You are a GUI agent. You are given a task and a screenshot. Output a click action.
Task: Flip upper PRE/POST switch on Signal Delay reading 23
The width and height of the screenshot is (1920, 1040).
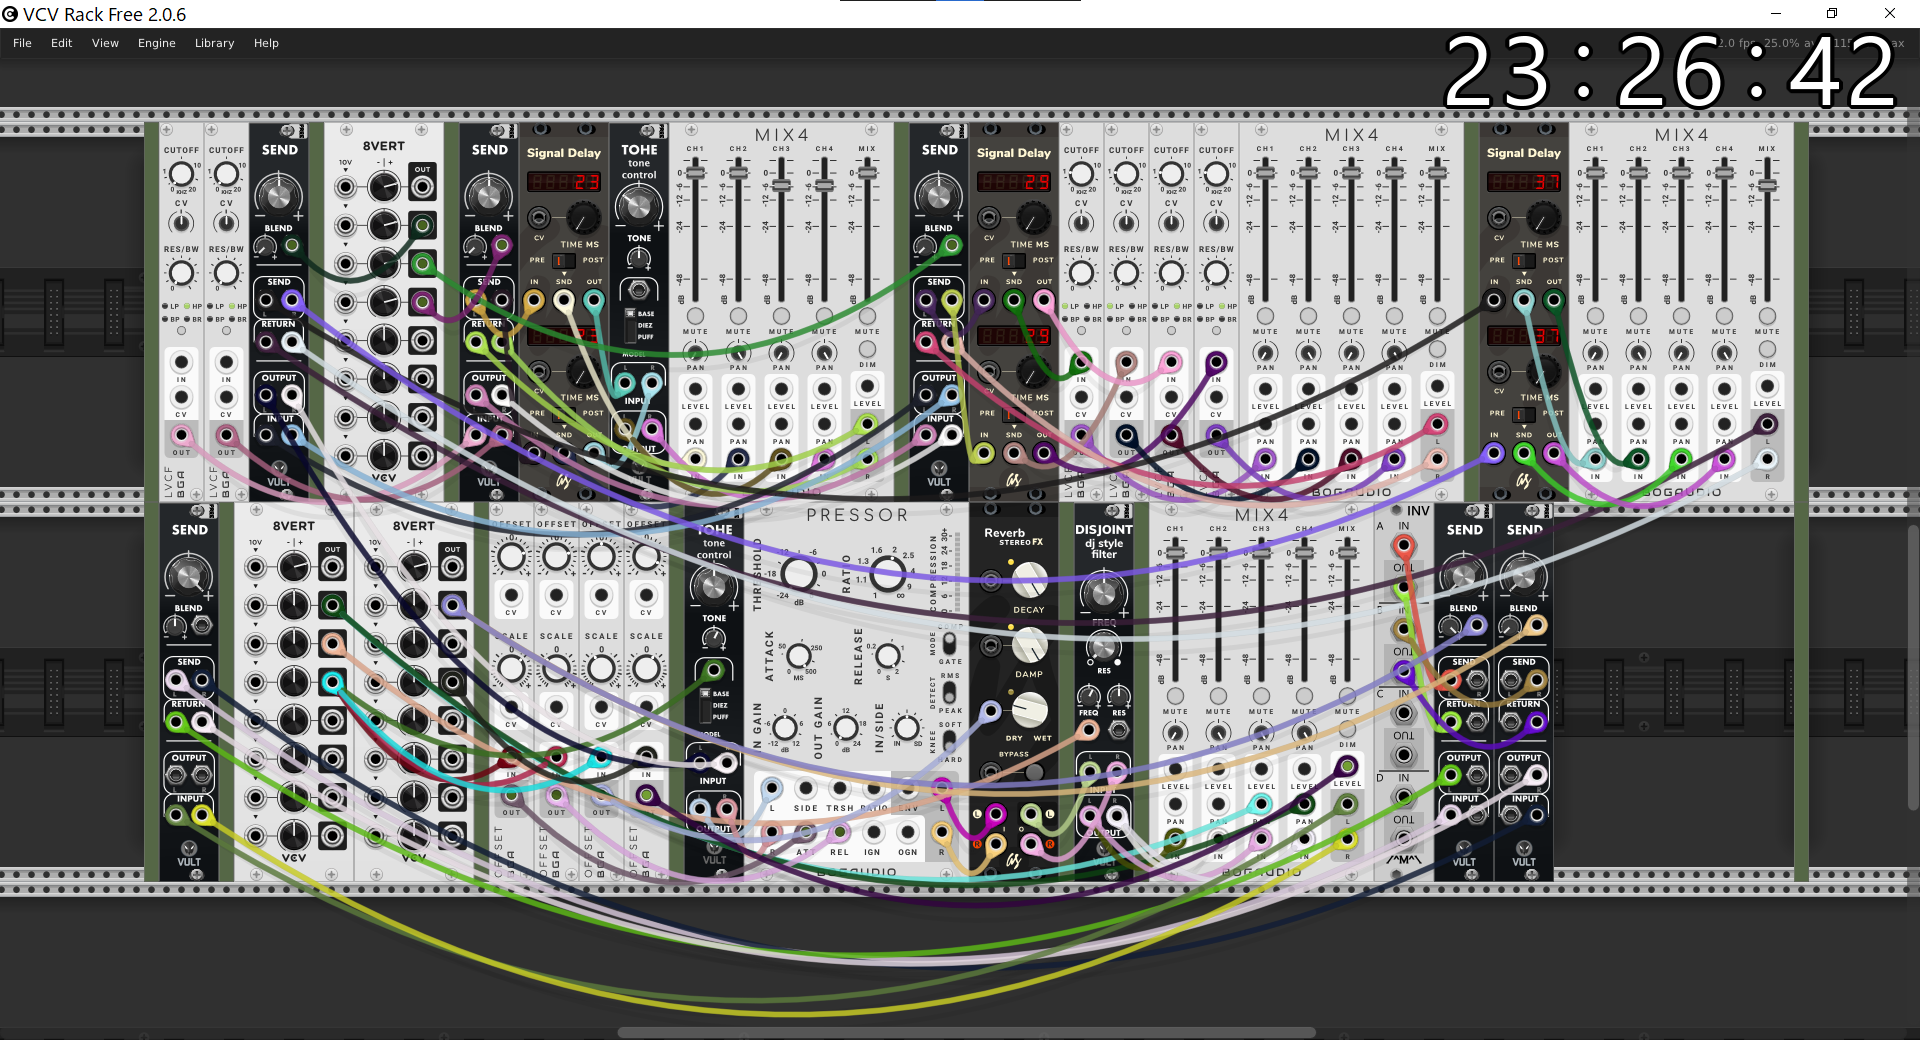tap(564, 260)
